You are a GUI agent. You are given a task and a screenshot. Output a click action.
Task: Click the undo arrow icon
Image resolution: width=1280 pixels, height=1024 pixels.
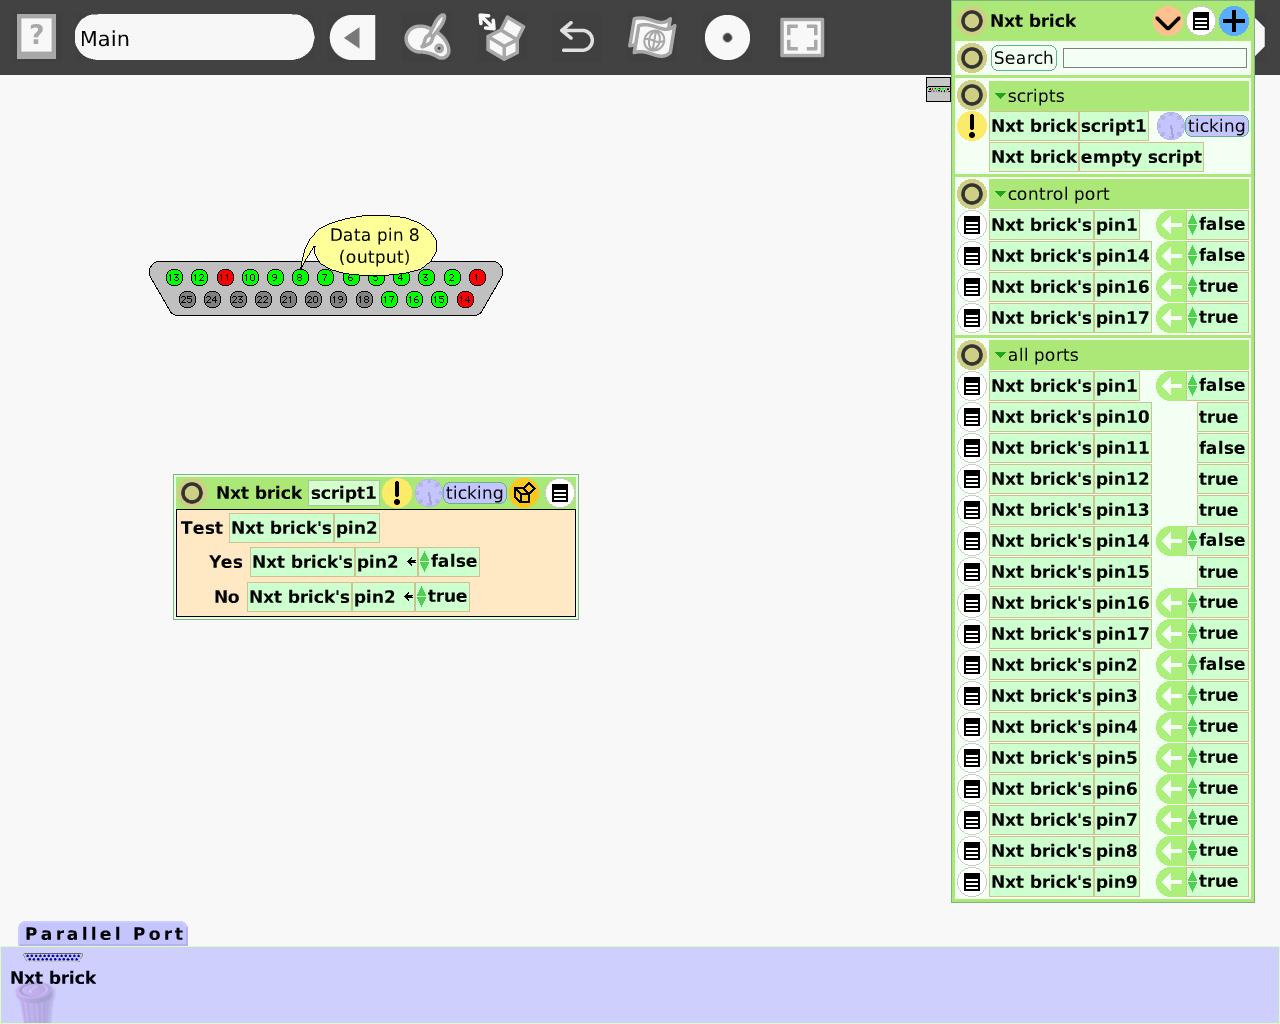click(577, 38)
